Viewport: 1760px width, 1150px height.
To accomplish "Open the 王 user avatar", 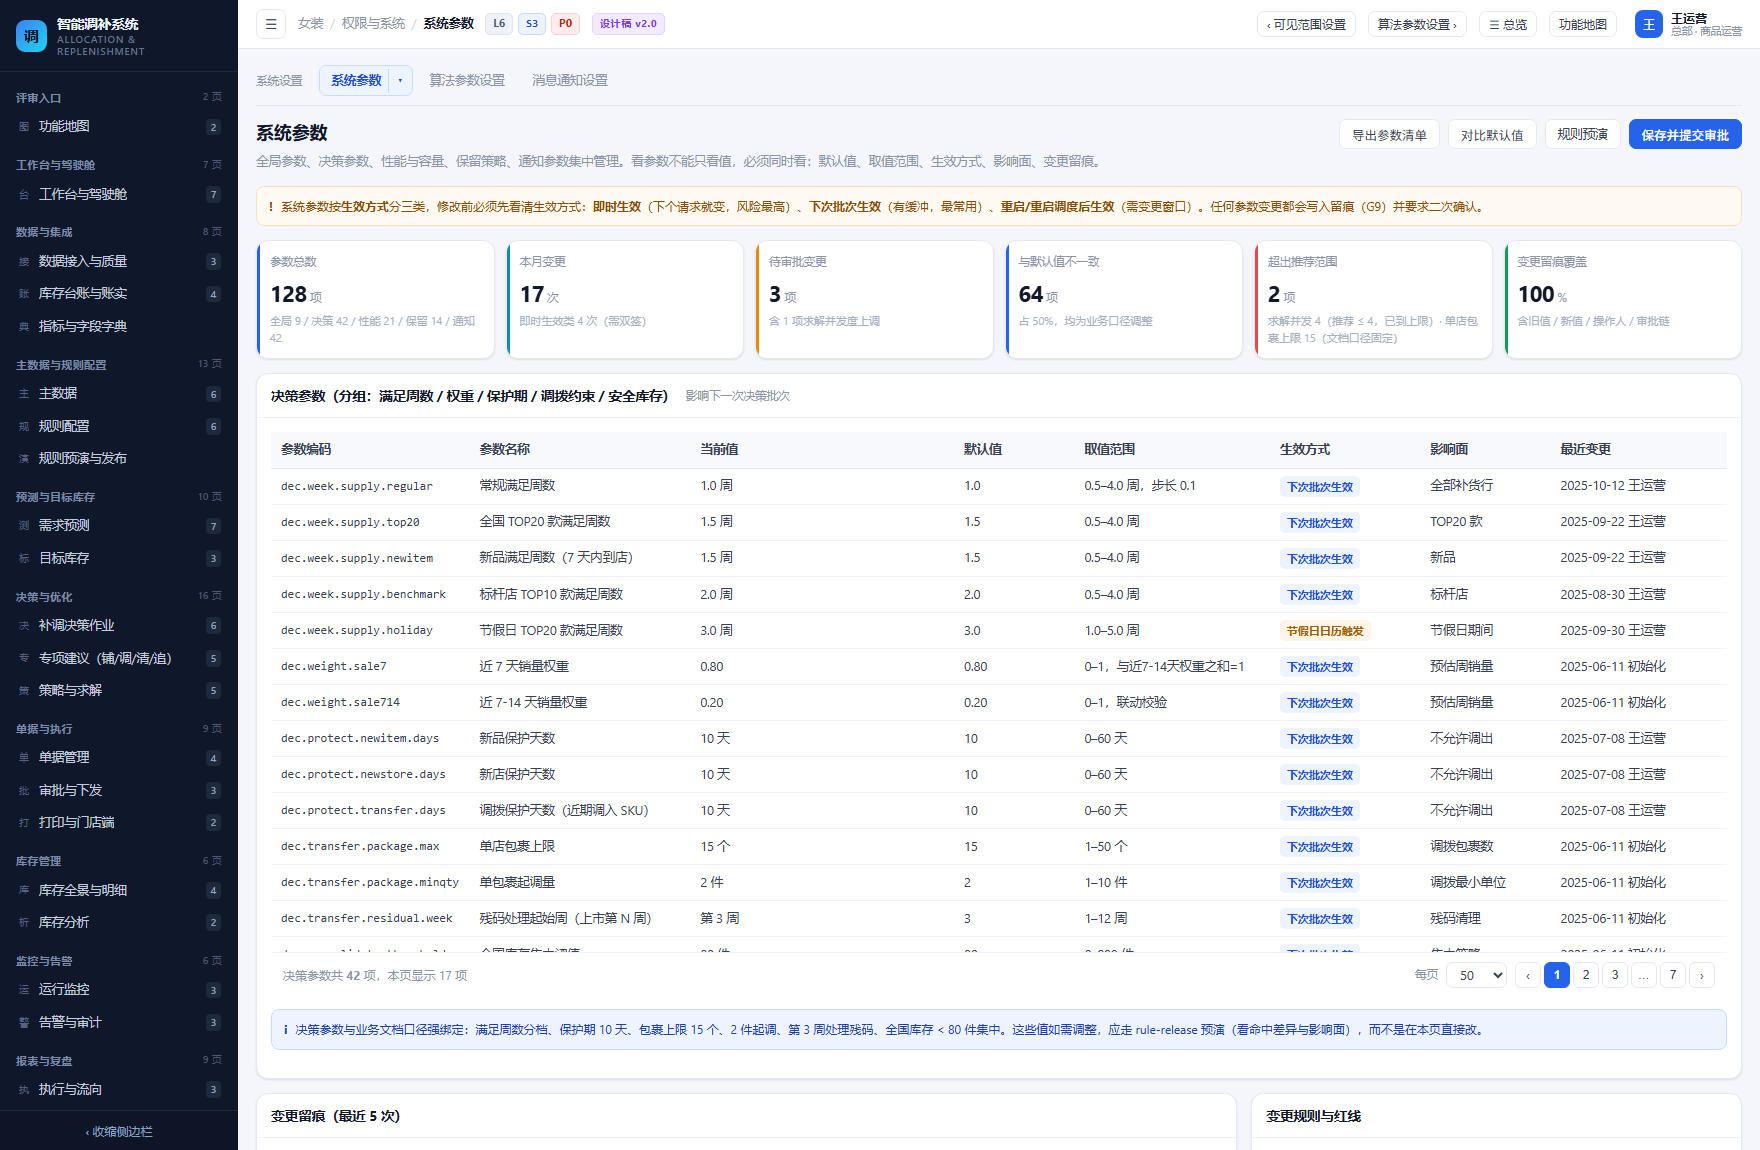I will (1649, 24).
